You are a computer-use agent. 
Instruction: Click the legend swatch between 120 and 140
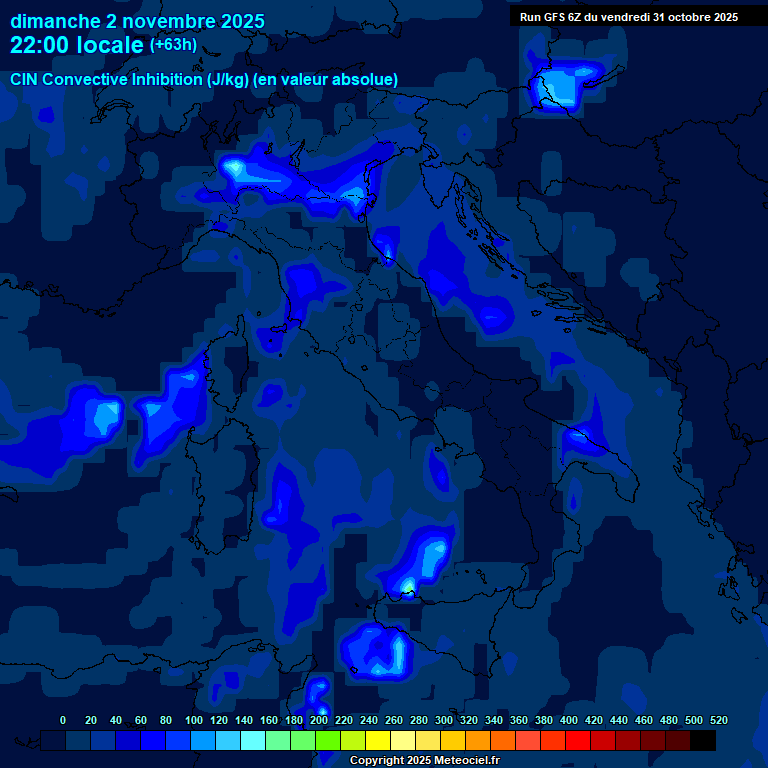pyautogui.click(x=228, y=741)
